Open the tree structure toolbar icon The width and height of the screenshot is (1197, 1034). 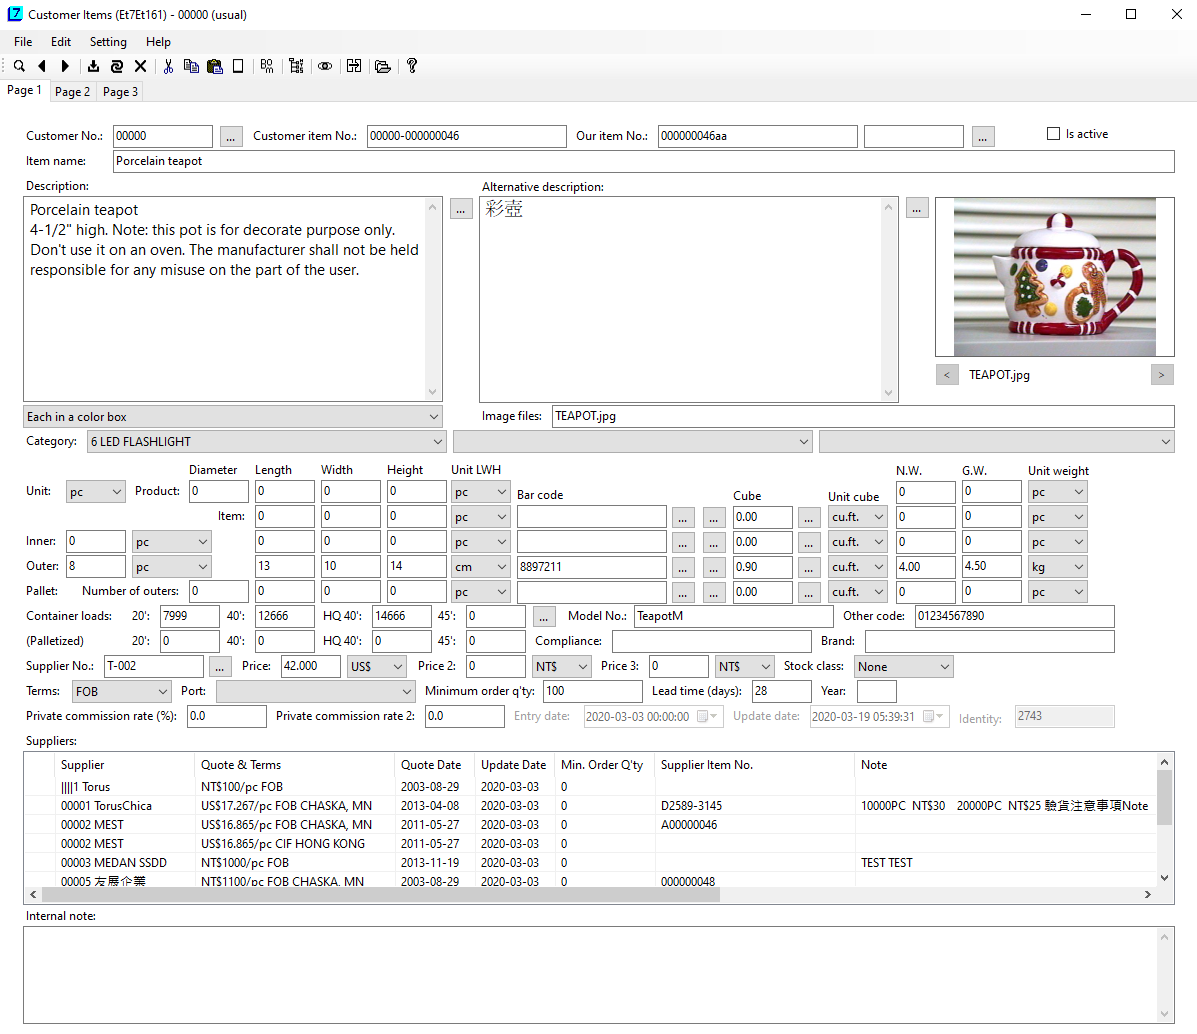[296, 66]
